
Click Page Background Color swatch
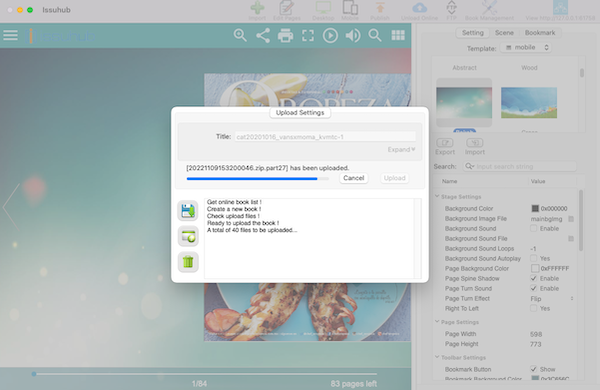535,268
